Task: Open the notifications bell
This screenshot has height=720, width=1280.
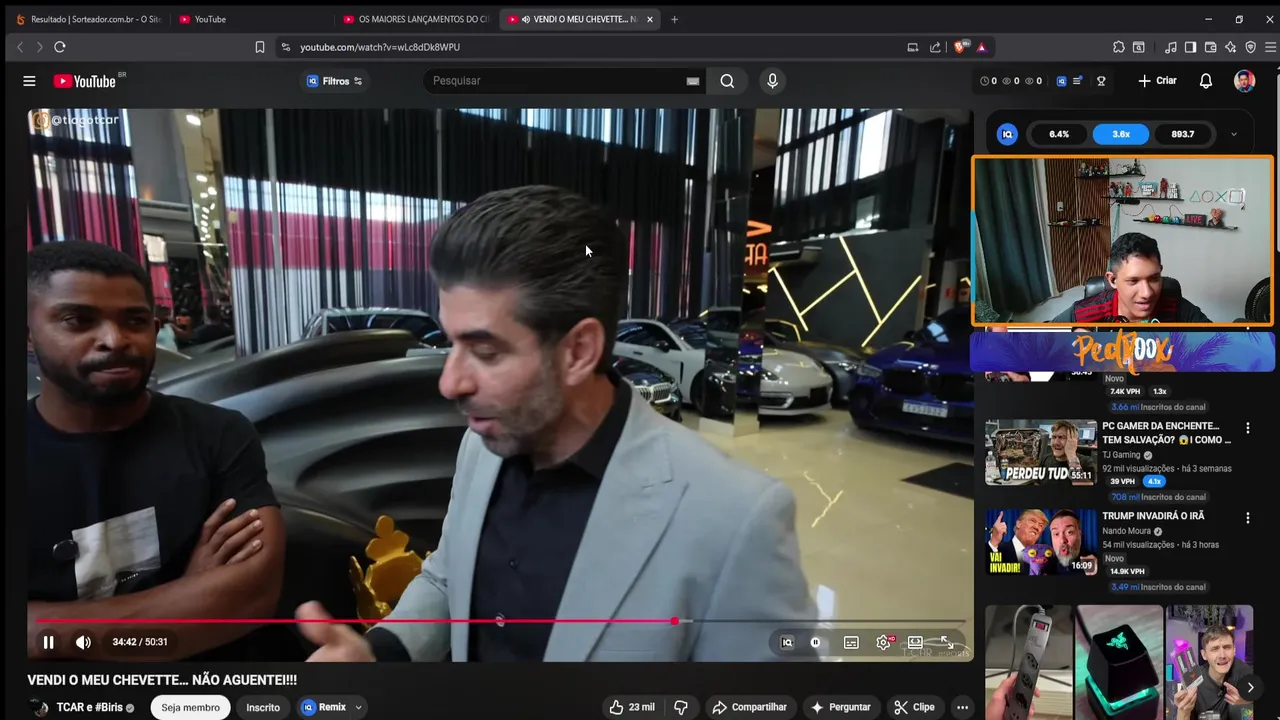Action: (x=1206, y=81)
